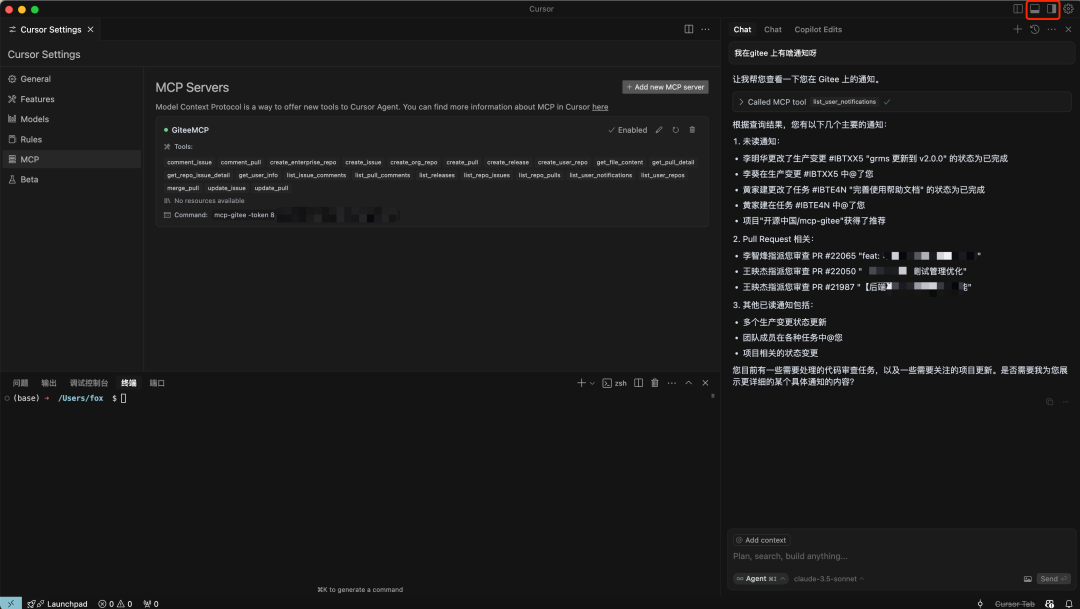Click the merge_pull tool tag
Screen dimensions: 1080x609
point(183,188)
